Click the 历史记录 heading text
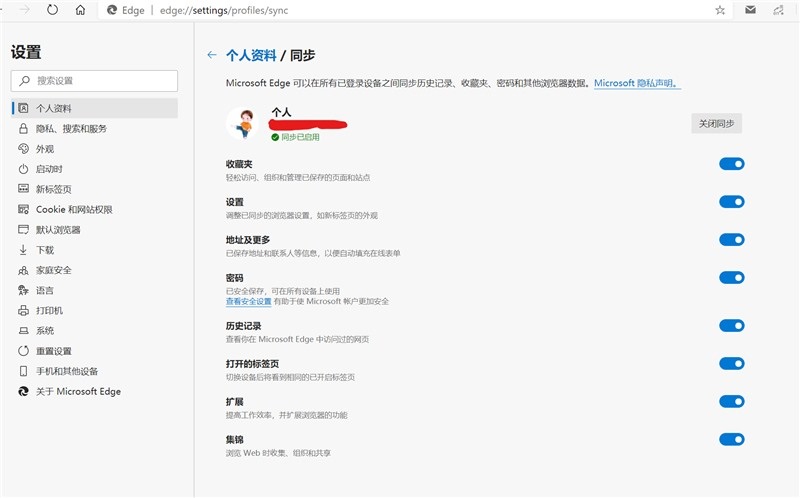800x498 pixels. 243,326
